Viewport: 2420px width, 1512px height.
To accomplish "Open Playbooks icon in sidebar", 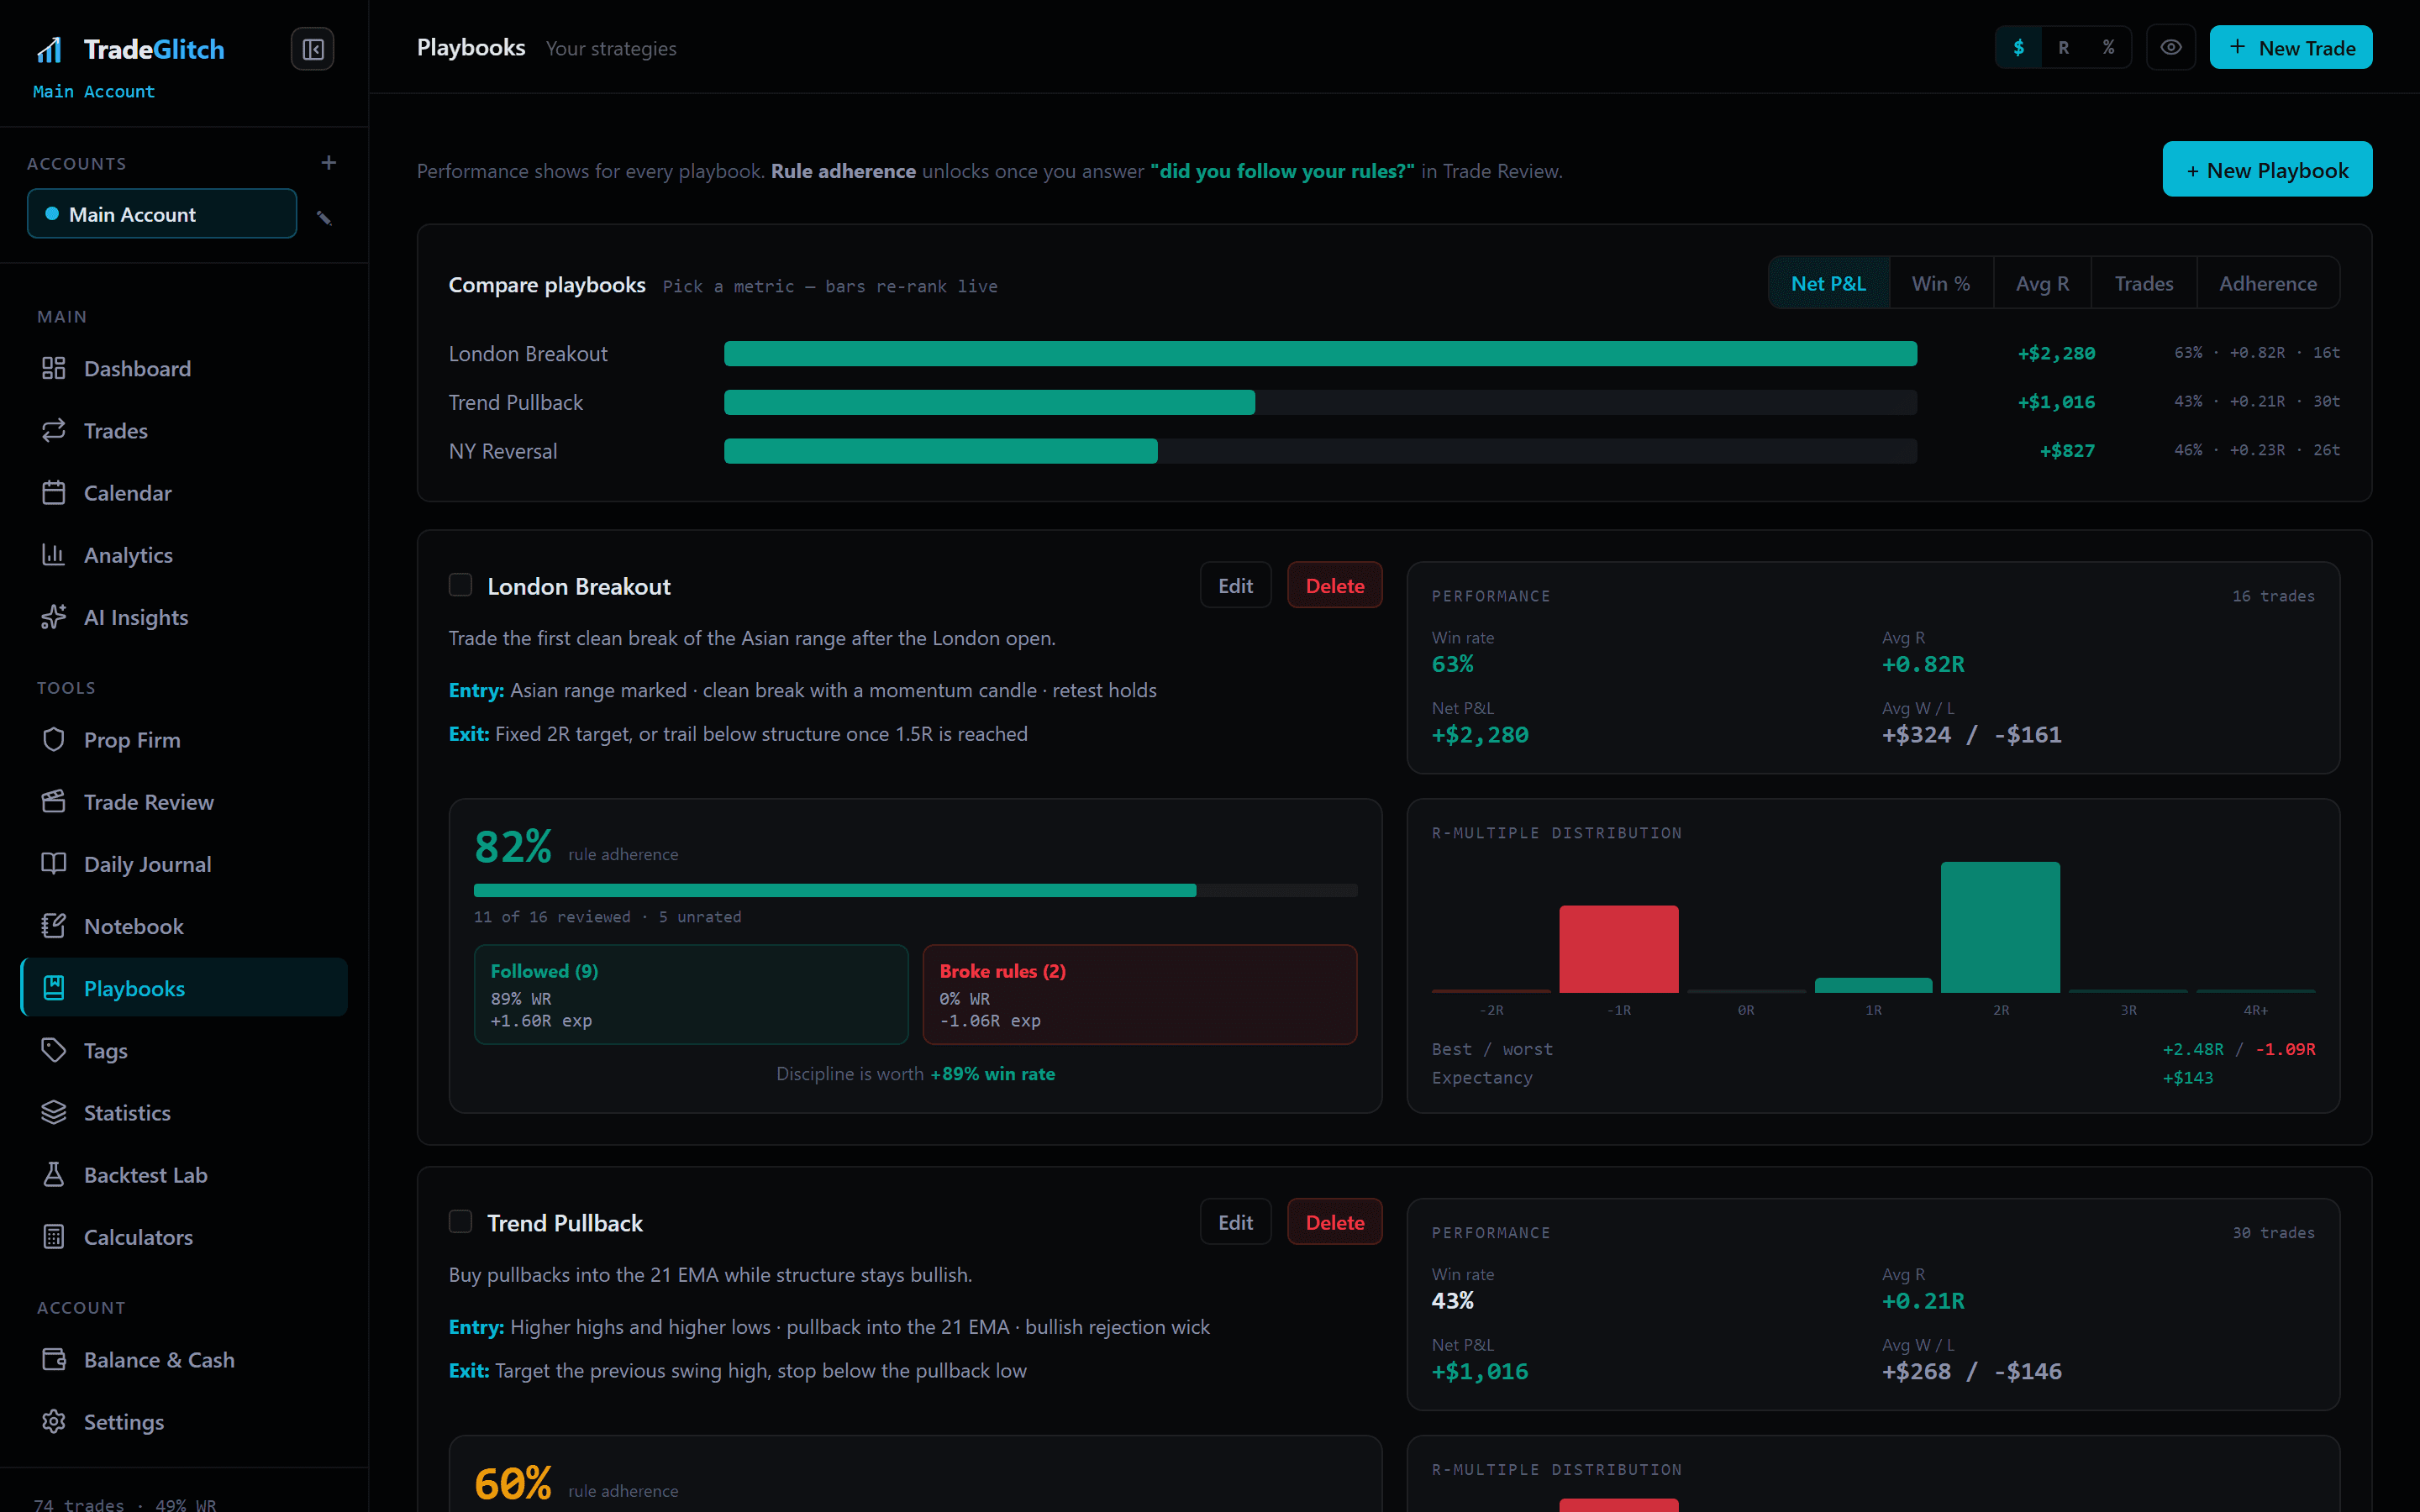I will (x=54, y=988).
